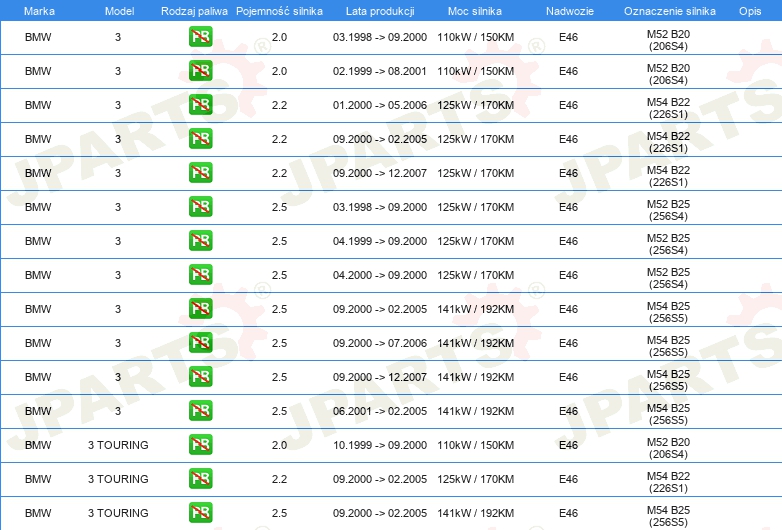Click engine capacity 2.0 in the 3 TOURING row
Viewport: 782px width, 530px height.
click(x=279, y=445)
